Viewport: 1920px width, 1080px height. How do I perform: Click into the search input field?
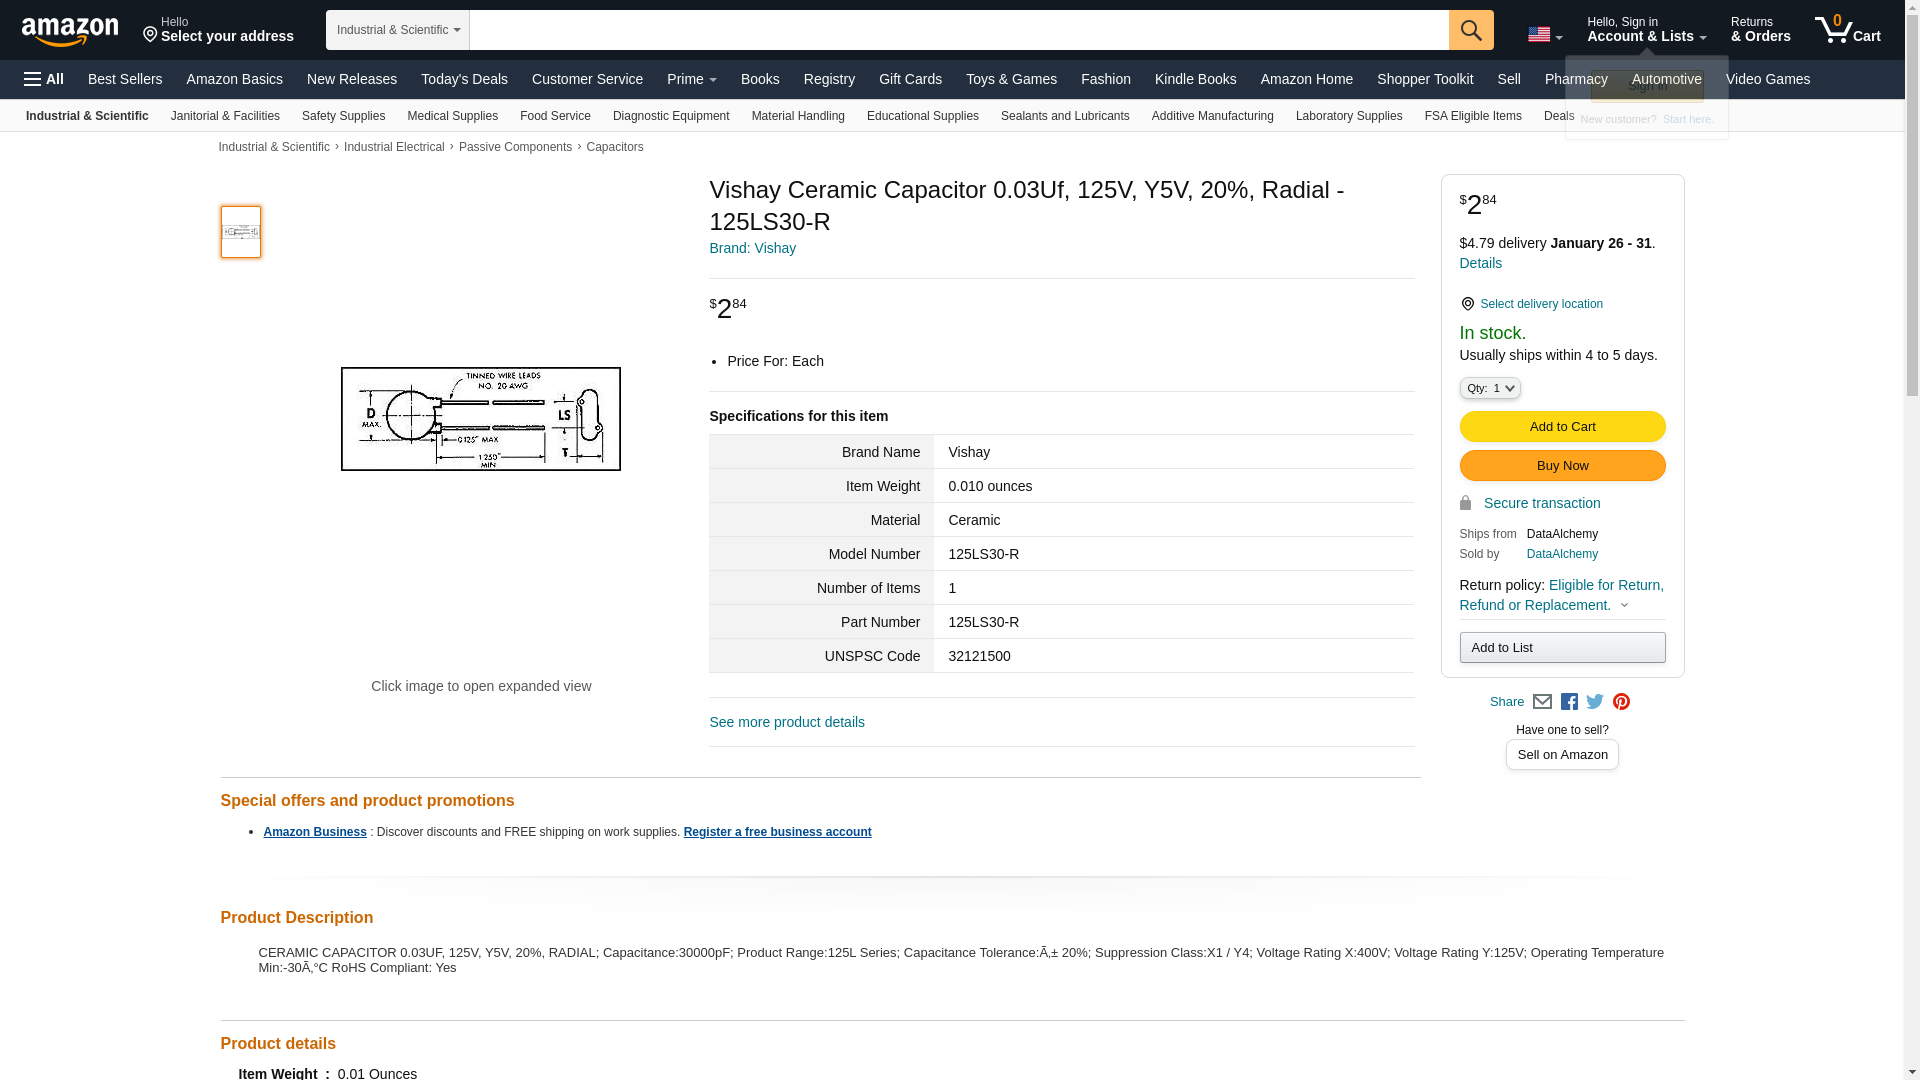958,30
